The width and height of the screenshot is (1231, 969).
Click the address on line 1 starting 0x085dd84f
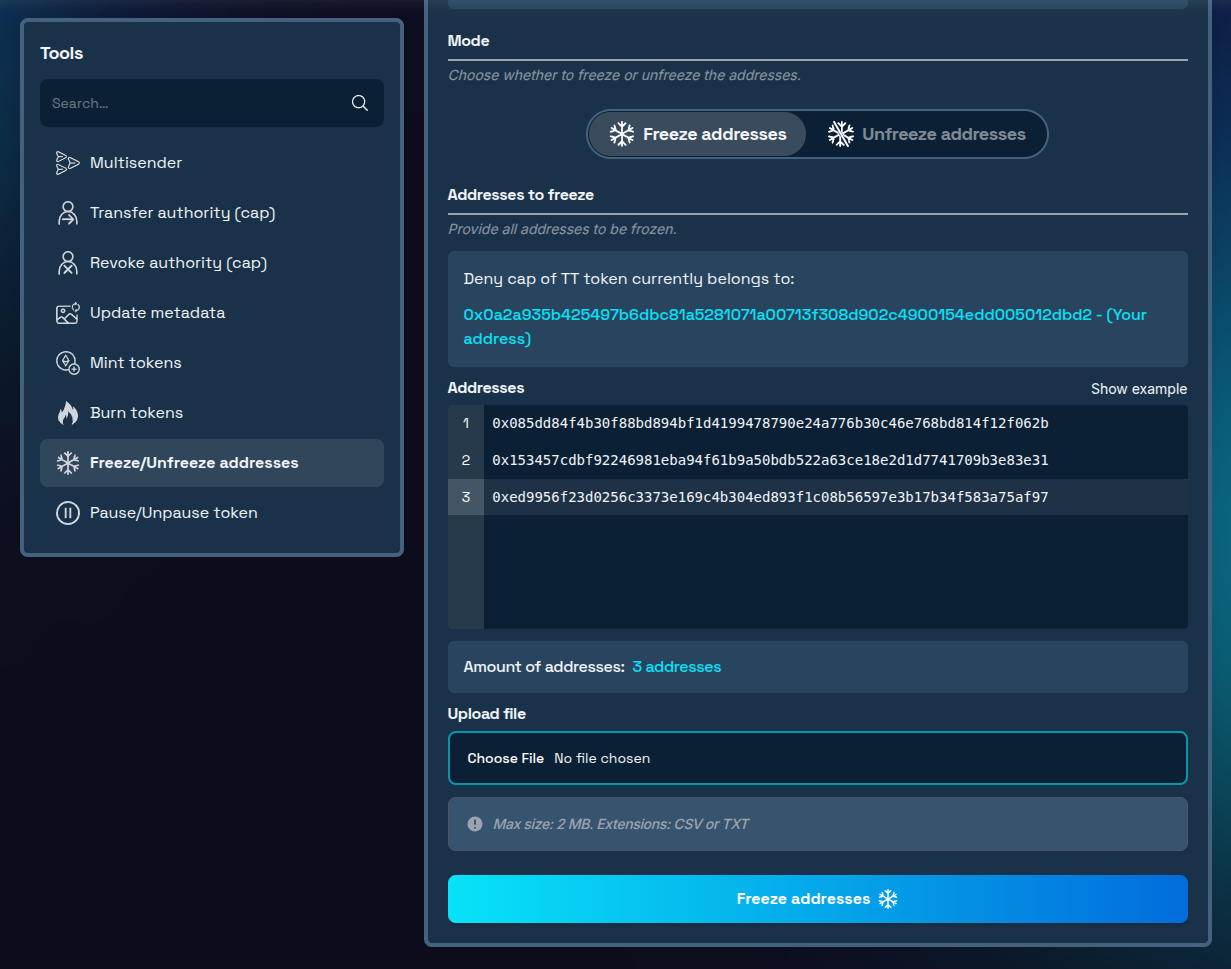point(770,423)
